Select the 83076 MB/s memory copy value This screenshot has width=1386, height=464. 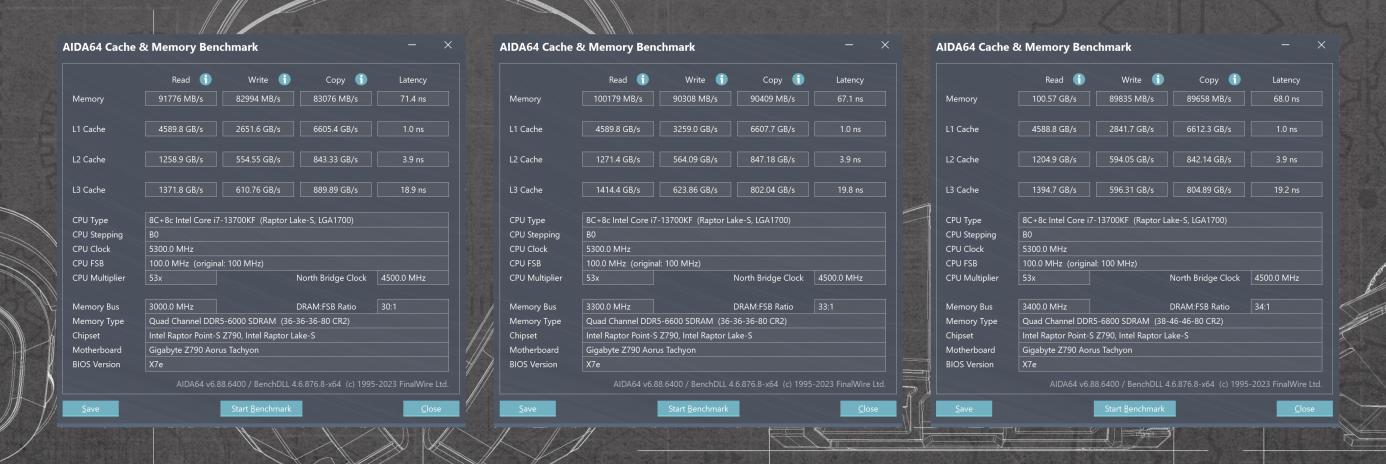(335, 99)
